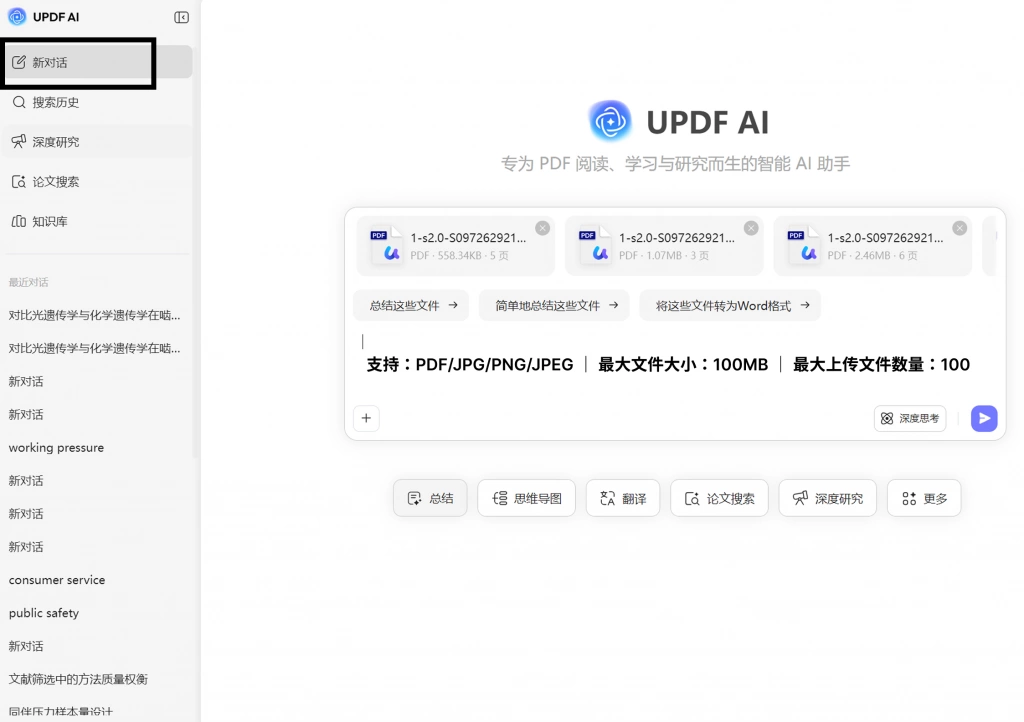
Task: Open second 对比光遗传学与化学遗传学 conversation
Action: [x=97, y=349]
